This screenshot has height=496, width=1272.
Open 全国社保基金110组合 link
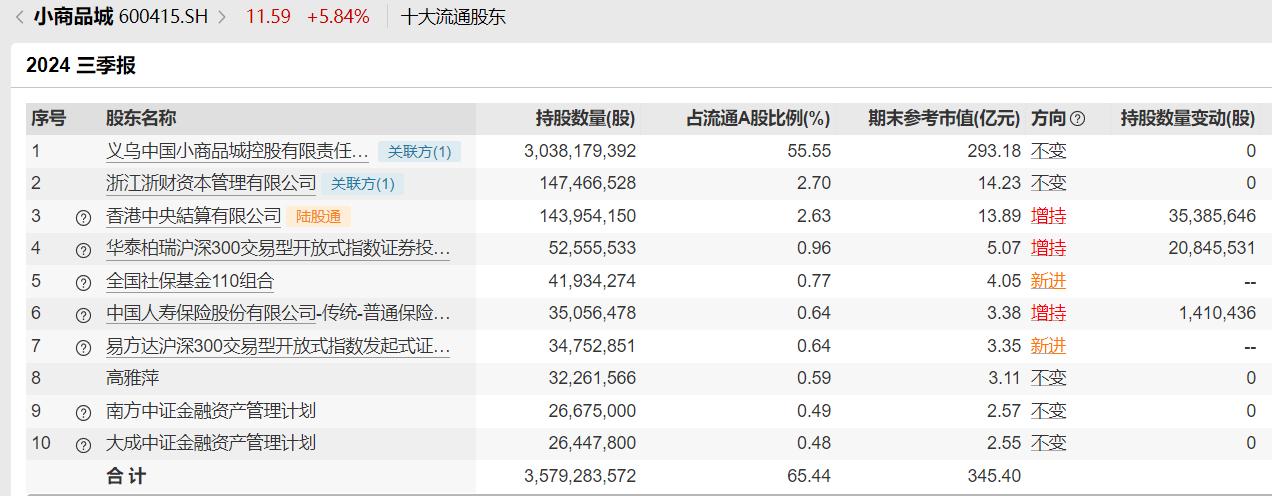click(190, 280)
